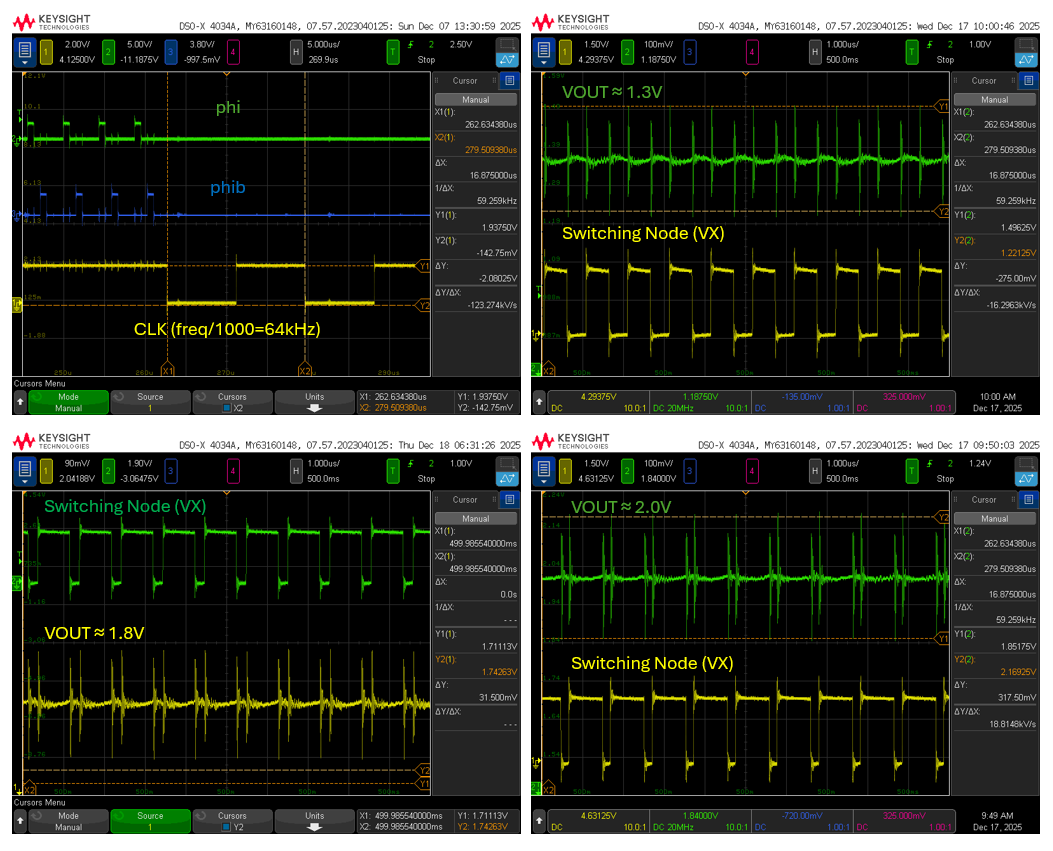Image resolution: width=1053 pixels, height=851 pixels.
Task: Open the main menu in the top-left scope panel
Action: coord(24,50)
